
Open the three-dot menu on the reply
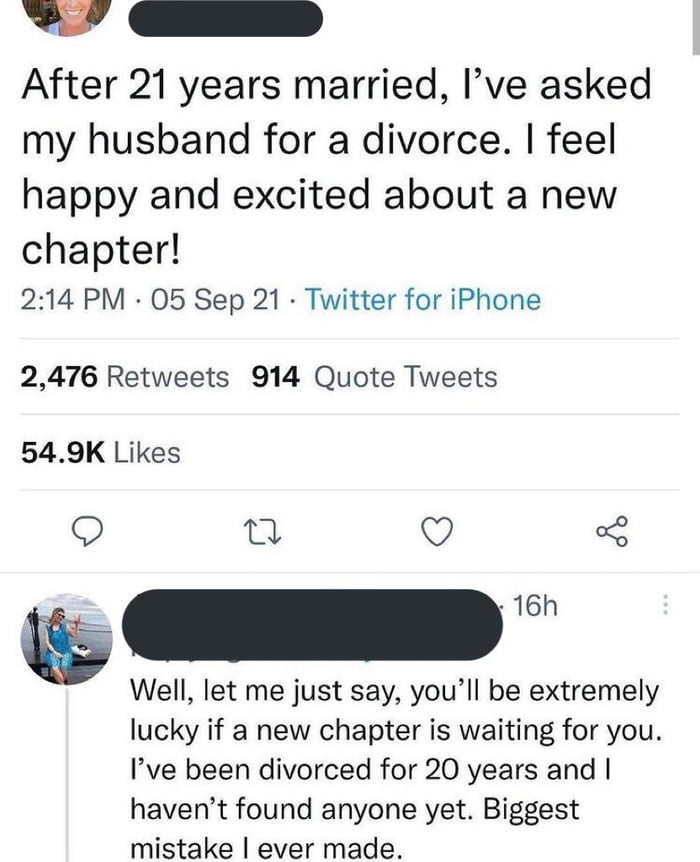[667, 606]
